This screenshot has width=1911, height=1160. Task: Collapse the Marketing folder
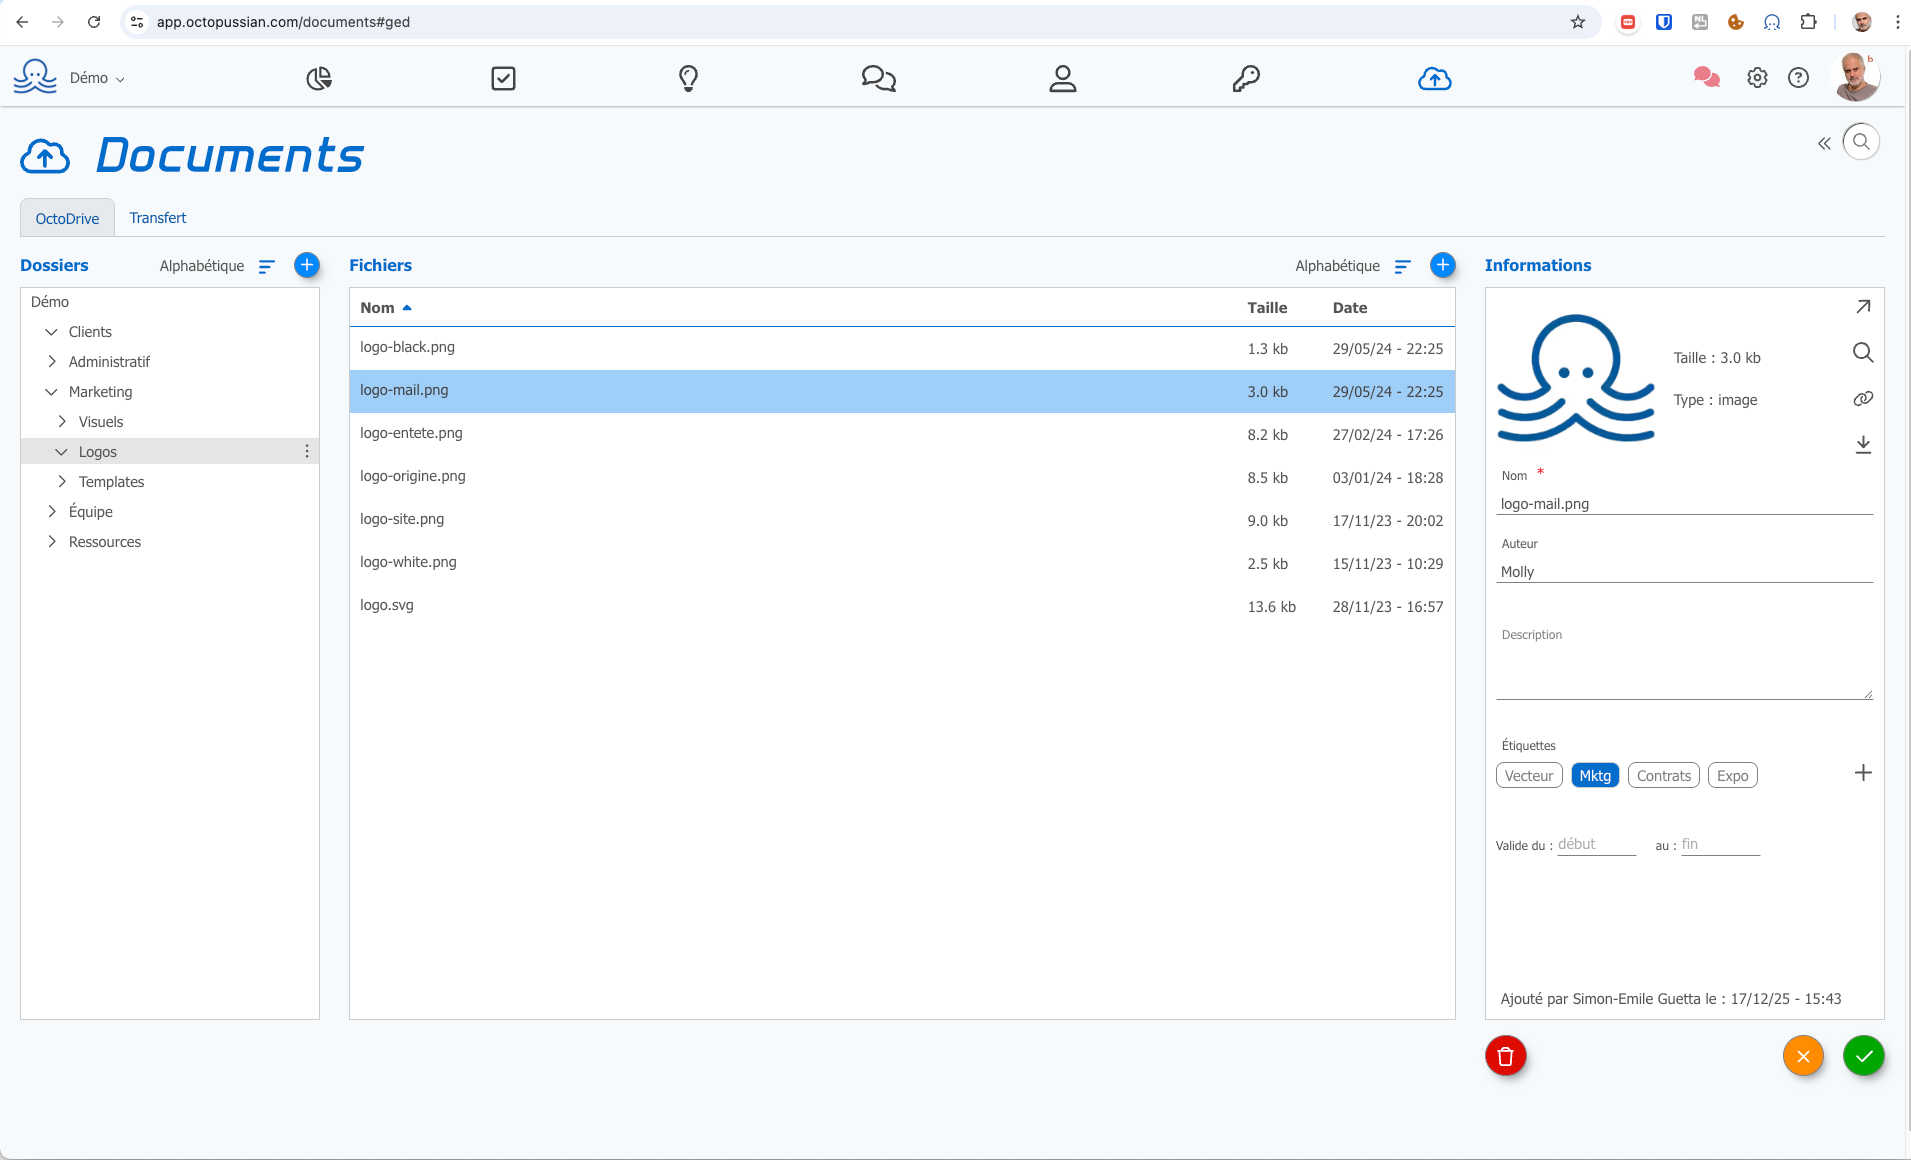(52, 392)
